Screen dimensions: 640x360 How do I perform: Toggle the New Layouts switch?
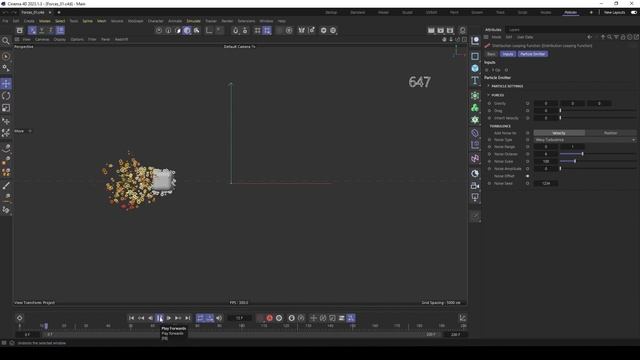pyautogui.click(x=634, y=13)
